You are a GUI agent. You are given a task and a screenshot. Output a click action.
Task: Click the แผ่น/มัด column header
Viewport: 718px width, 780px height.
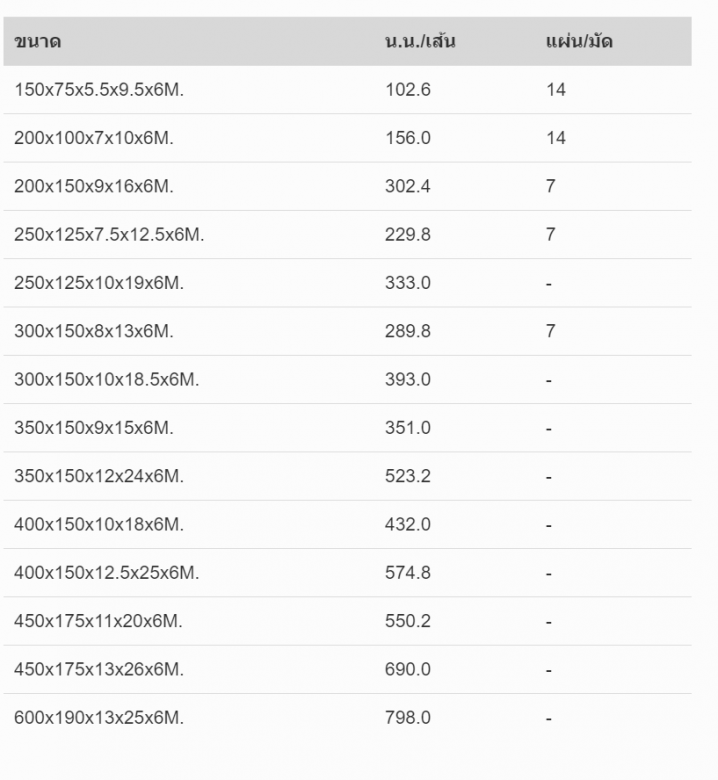click(x=579, y=40)
